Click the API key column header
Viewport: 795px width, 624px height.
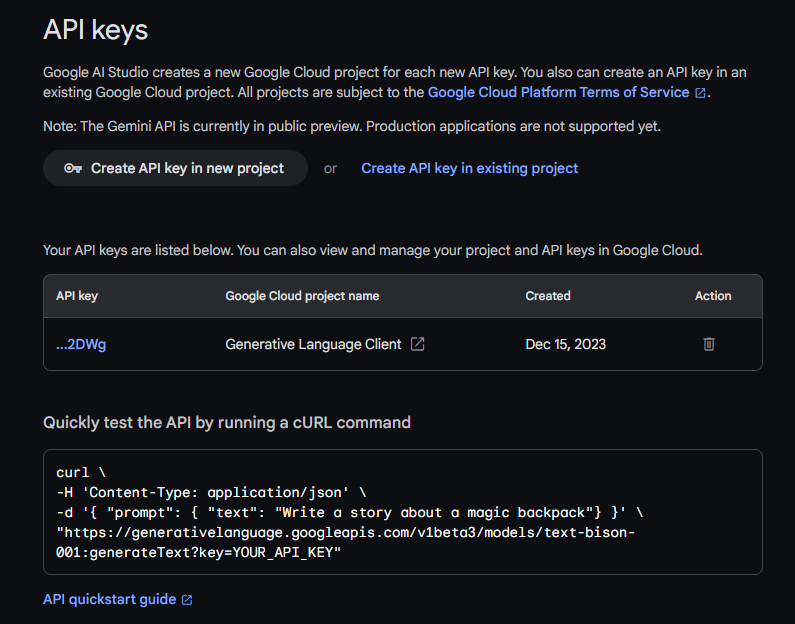(x=77, y=296)
